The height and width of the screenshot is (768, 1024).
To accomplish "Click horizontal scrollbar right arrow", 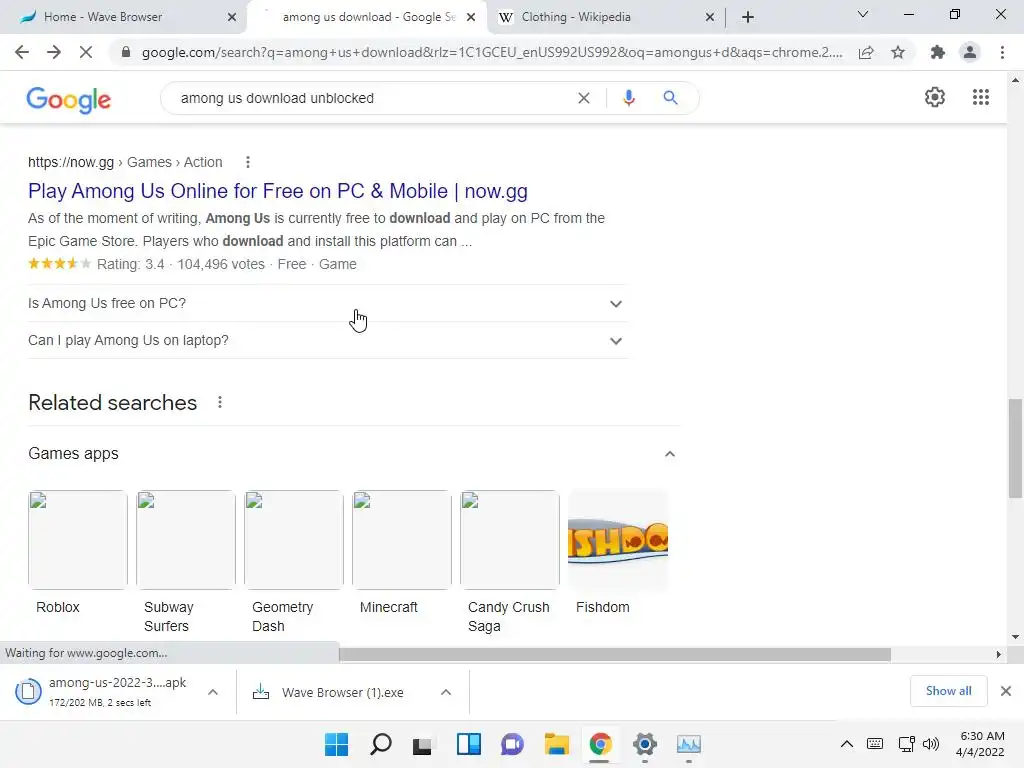I will pyautogui.click(x=999, y=654).
